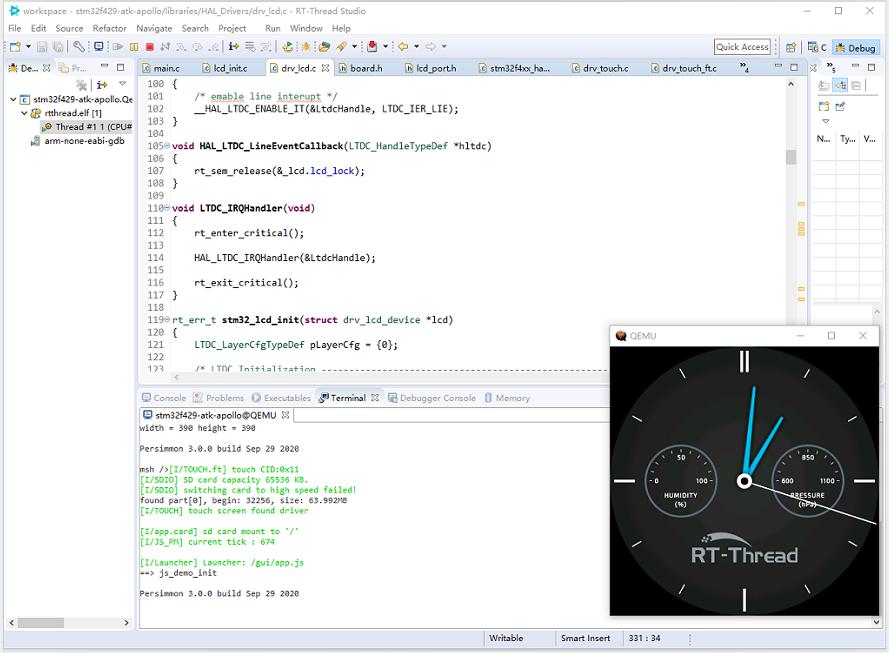Toggle Show Type Names in variables panel
Screen dimensions: 889x653
tap(824, 86)
